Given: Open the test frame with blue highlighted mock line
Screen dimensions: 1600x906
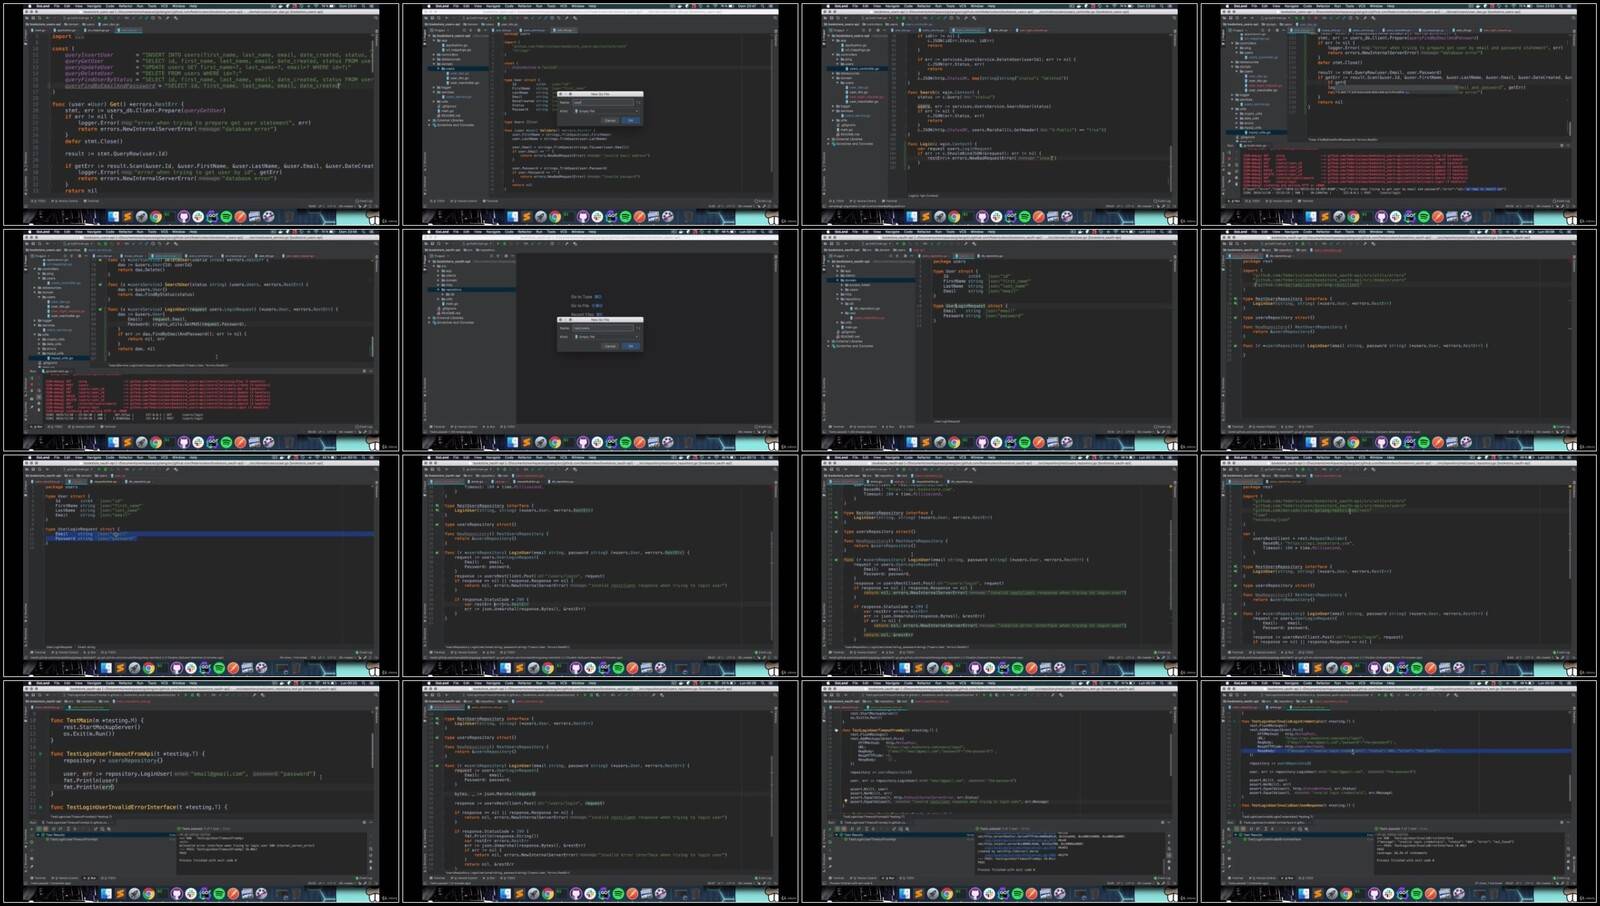Looking at the screenshot, I should (x=1398, y=792).
